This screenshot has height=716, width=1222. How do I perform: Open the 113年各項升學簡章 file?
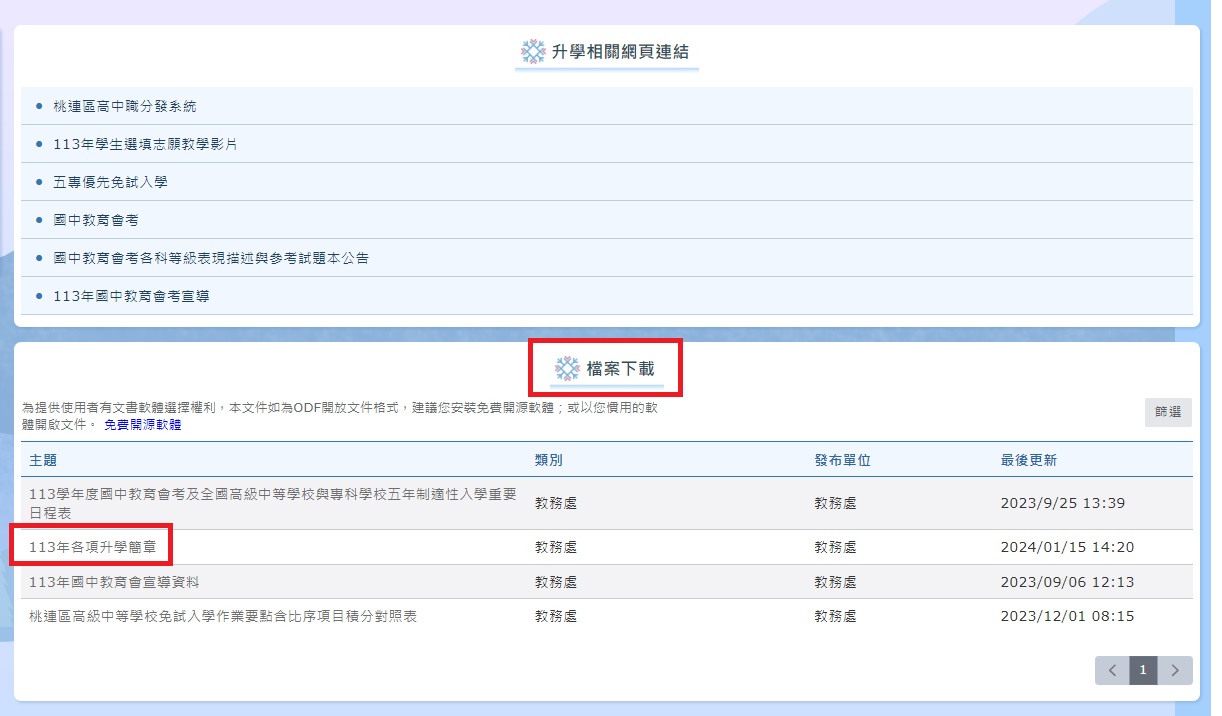coord(92,547)
